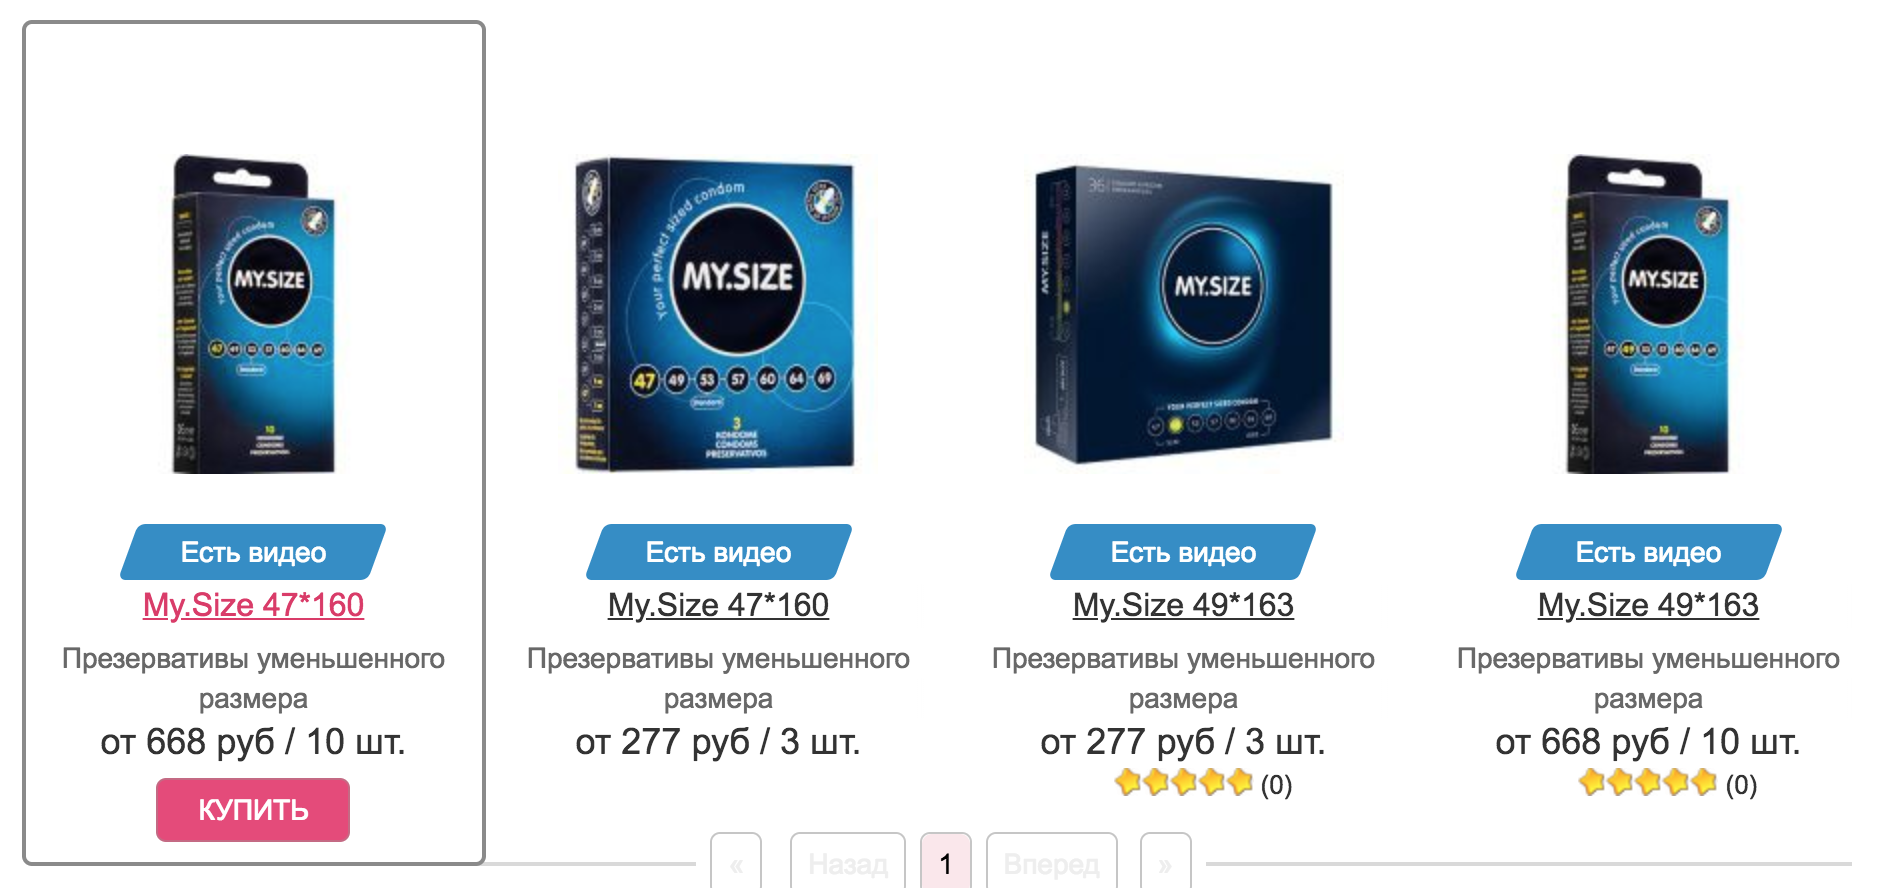
Task: Open My.Size 49*163 link priced 668 rubles
Action: [x=1648, y=605]
